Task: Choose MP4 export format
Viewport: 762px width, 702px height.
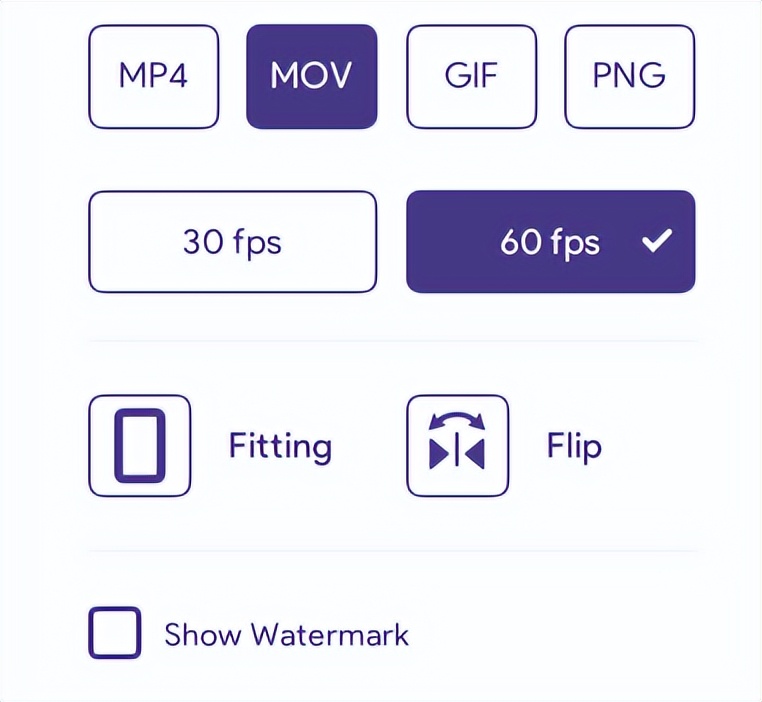Action: coord(153,77)
